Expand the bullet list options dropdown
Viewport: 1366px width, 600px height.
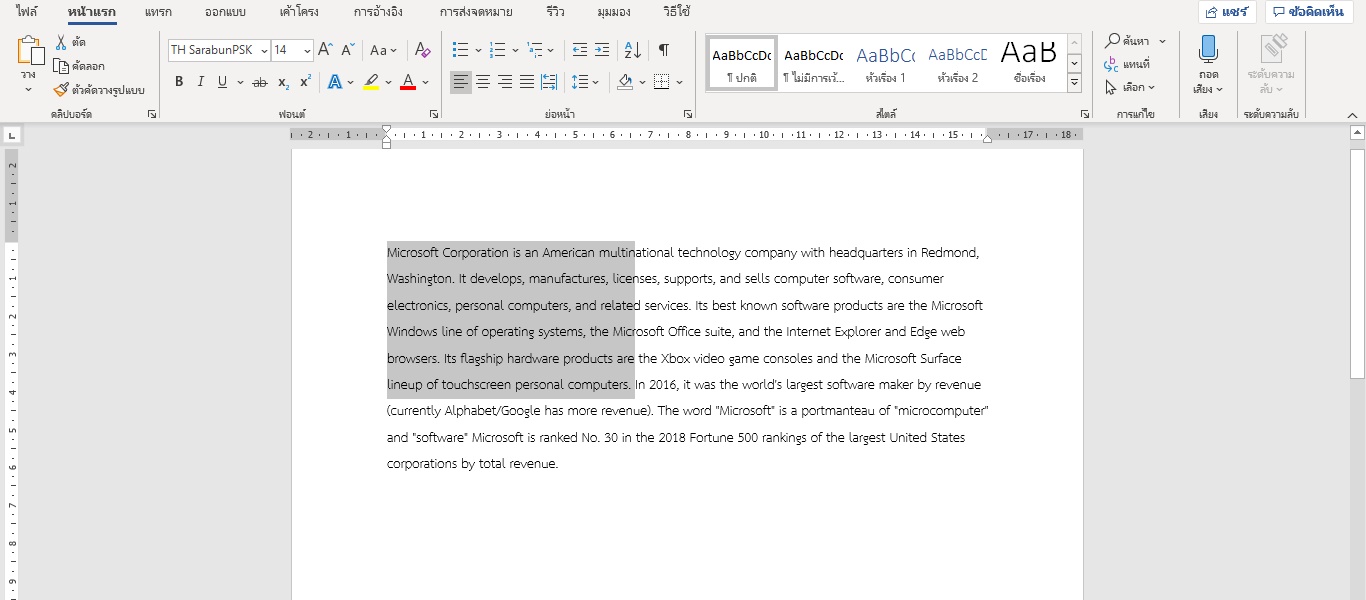coord(477,49)
